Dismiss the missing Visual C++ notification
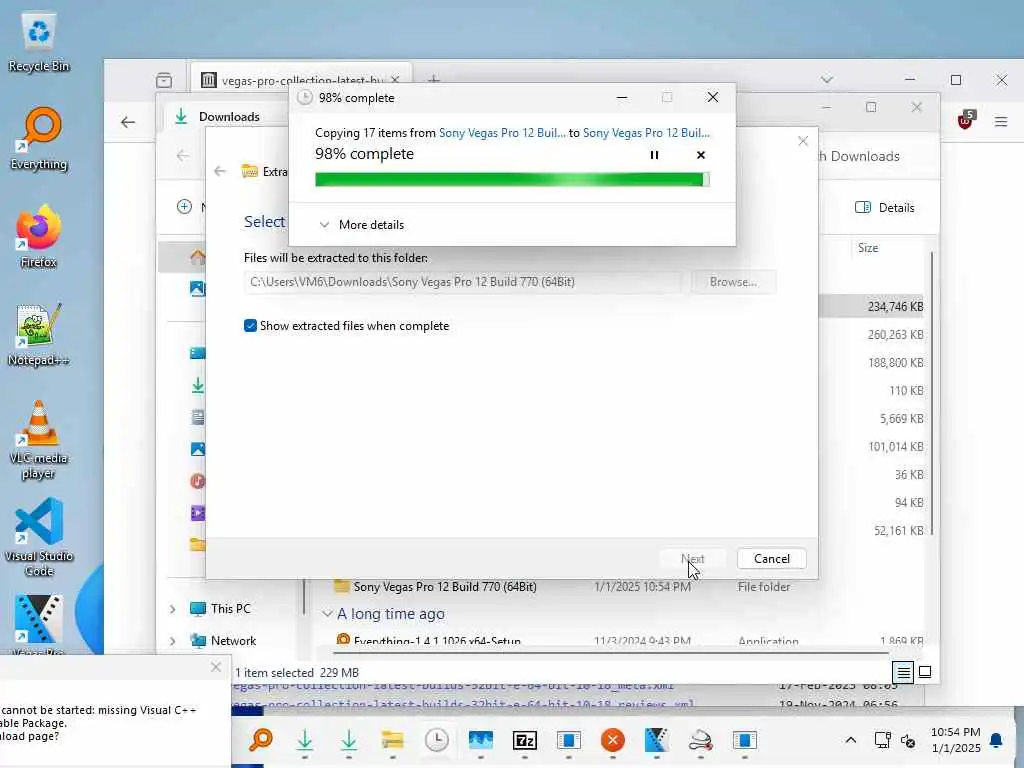The width and height of the screenshot is (1024, 768). (216, 667)
